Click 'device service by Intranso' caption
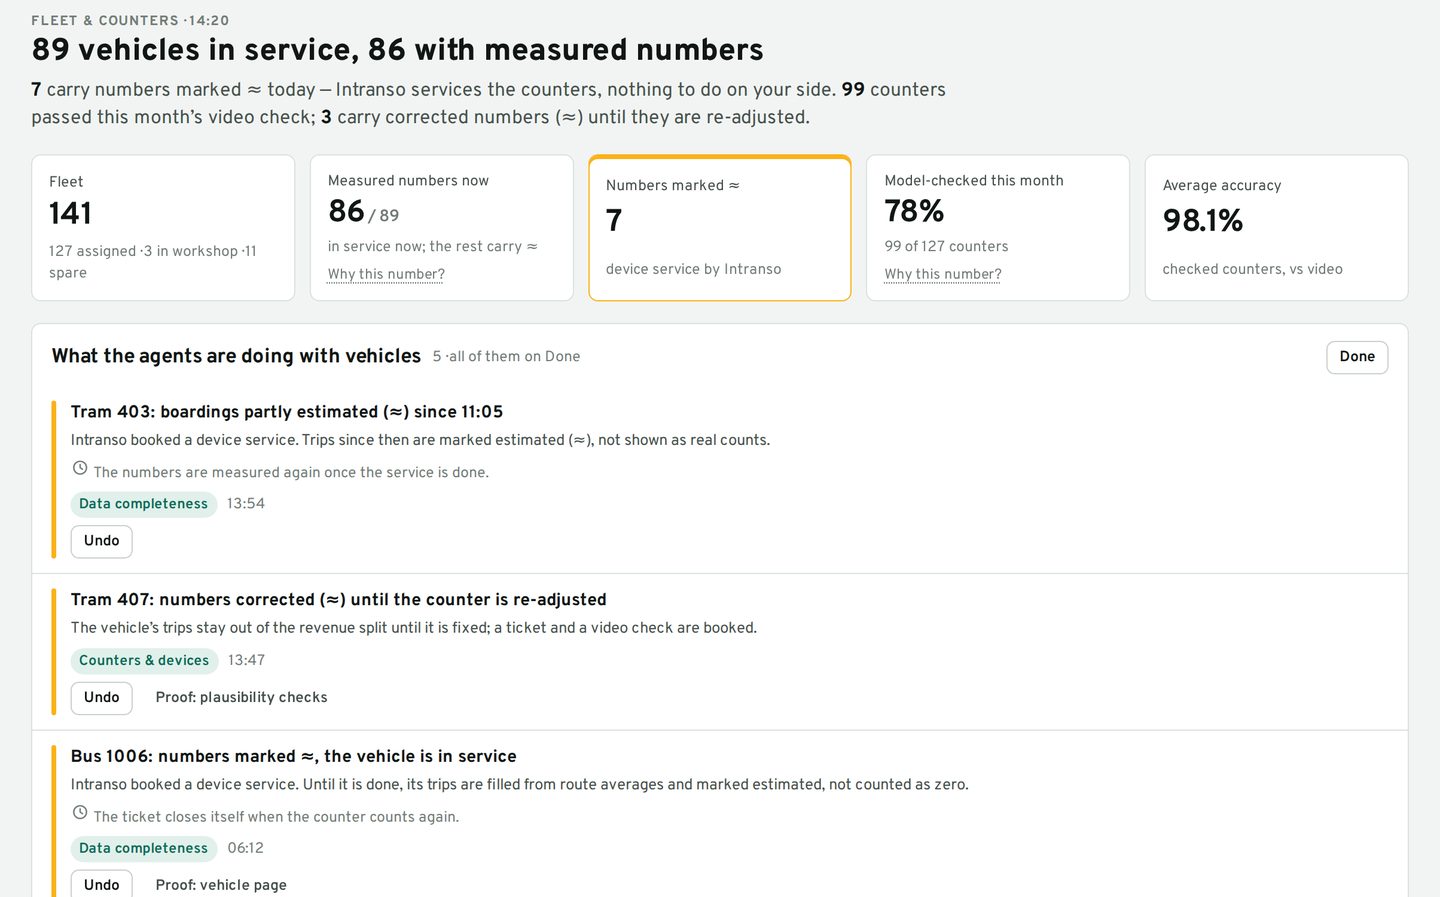Image resolution: width=1440 pixels, height=897 pixels. (x=694, y=270)
